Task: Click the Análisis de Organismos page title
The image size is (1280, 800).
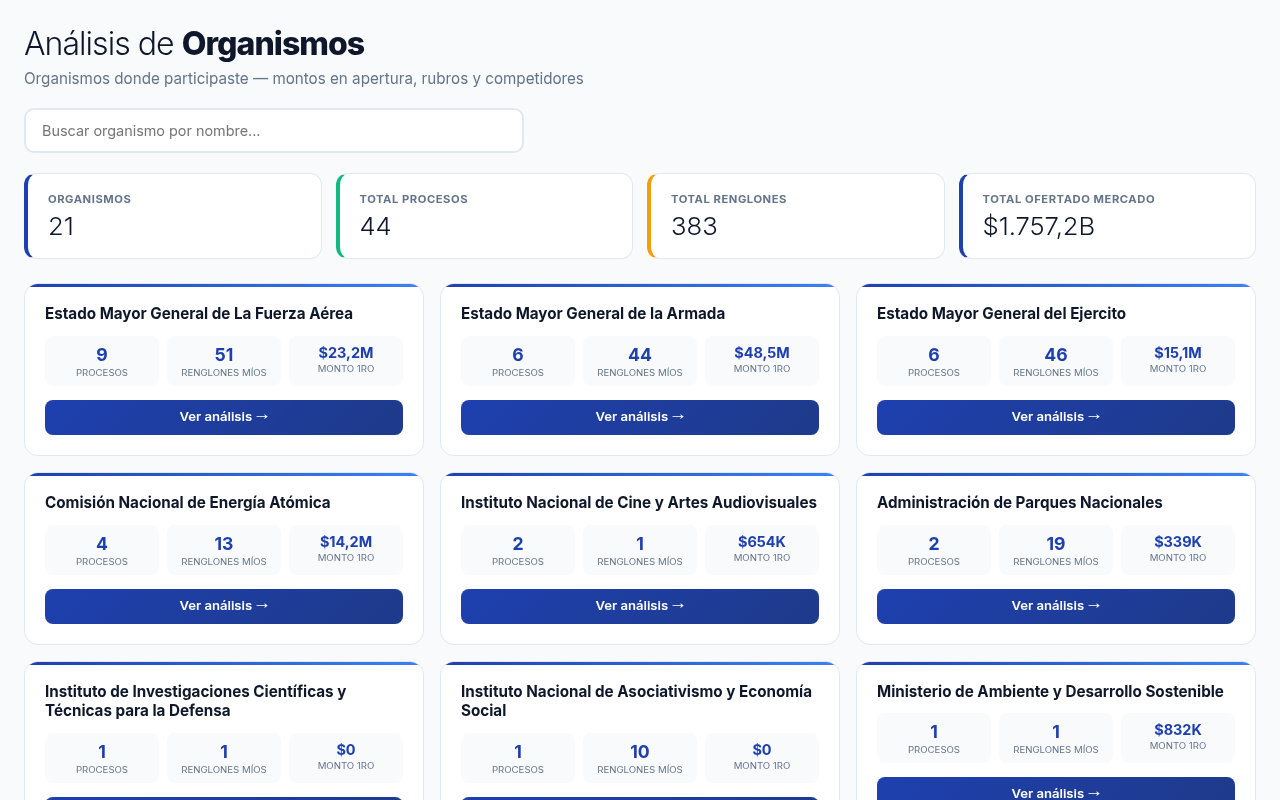Action: [x=194, y=44]
